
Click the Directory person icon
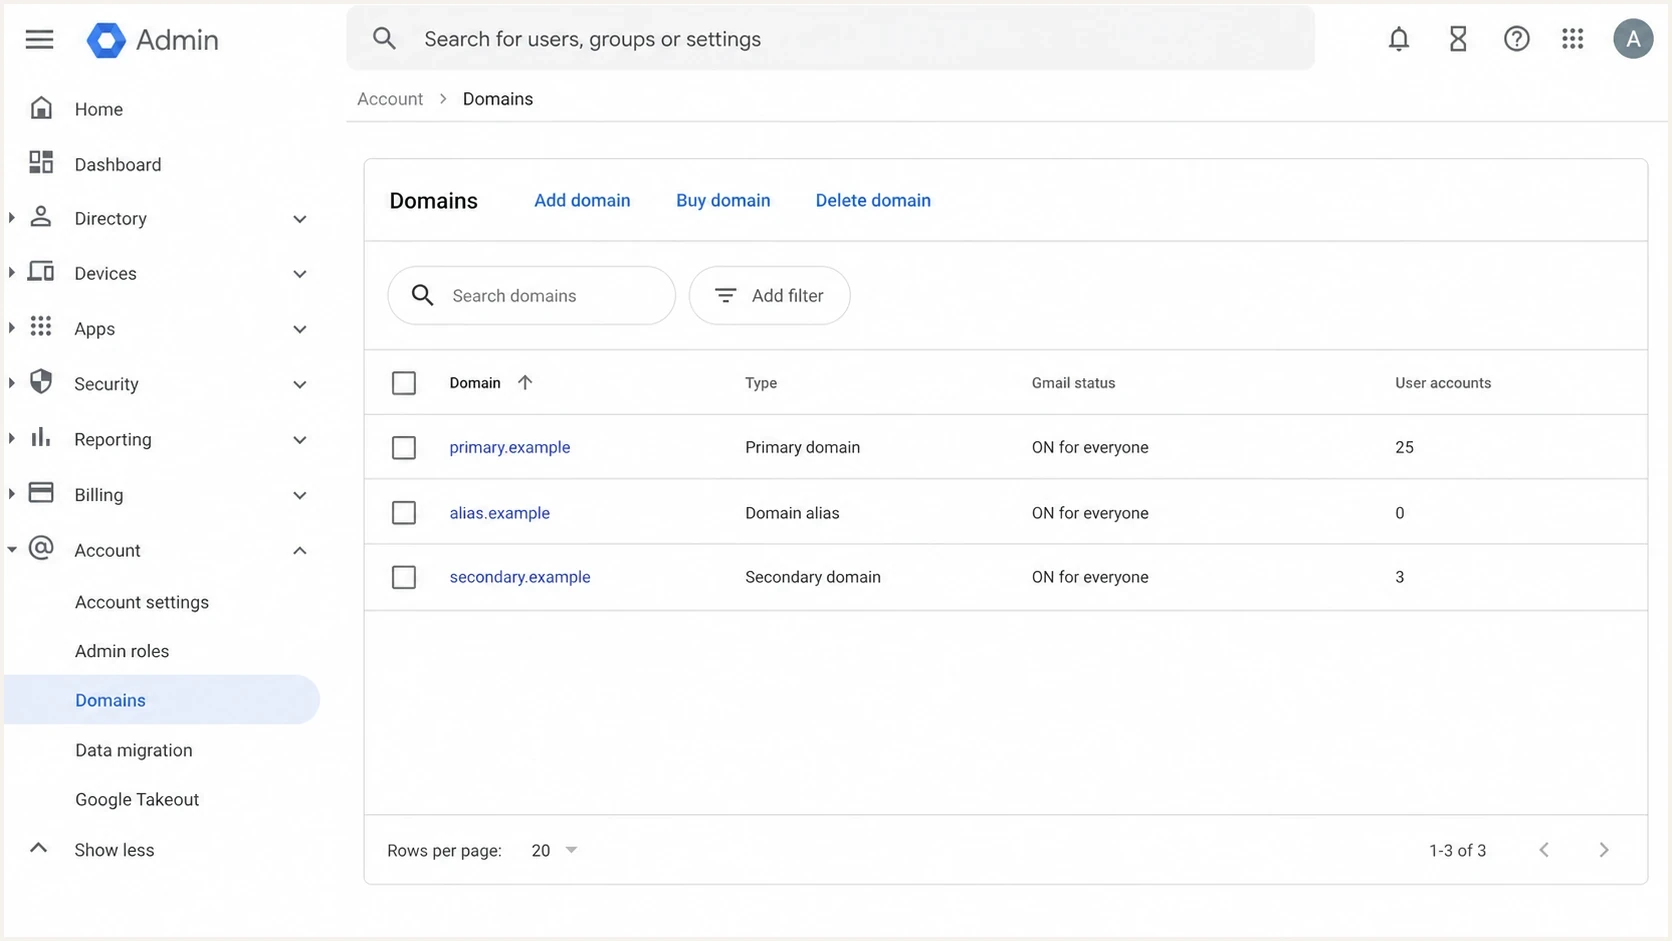[41, 216]
